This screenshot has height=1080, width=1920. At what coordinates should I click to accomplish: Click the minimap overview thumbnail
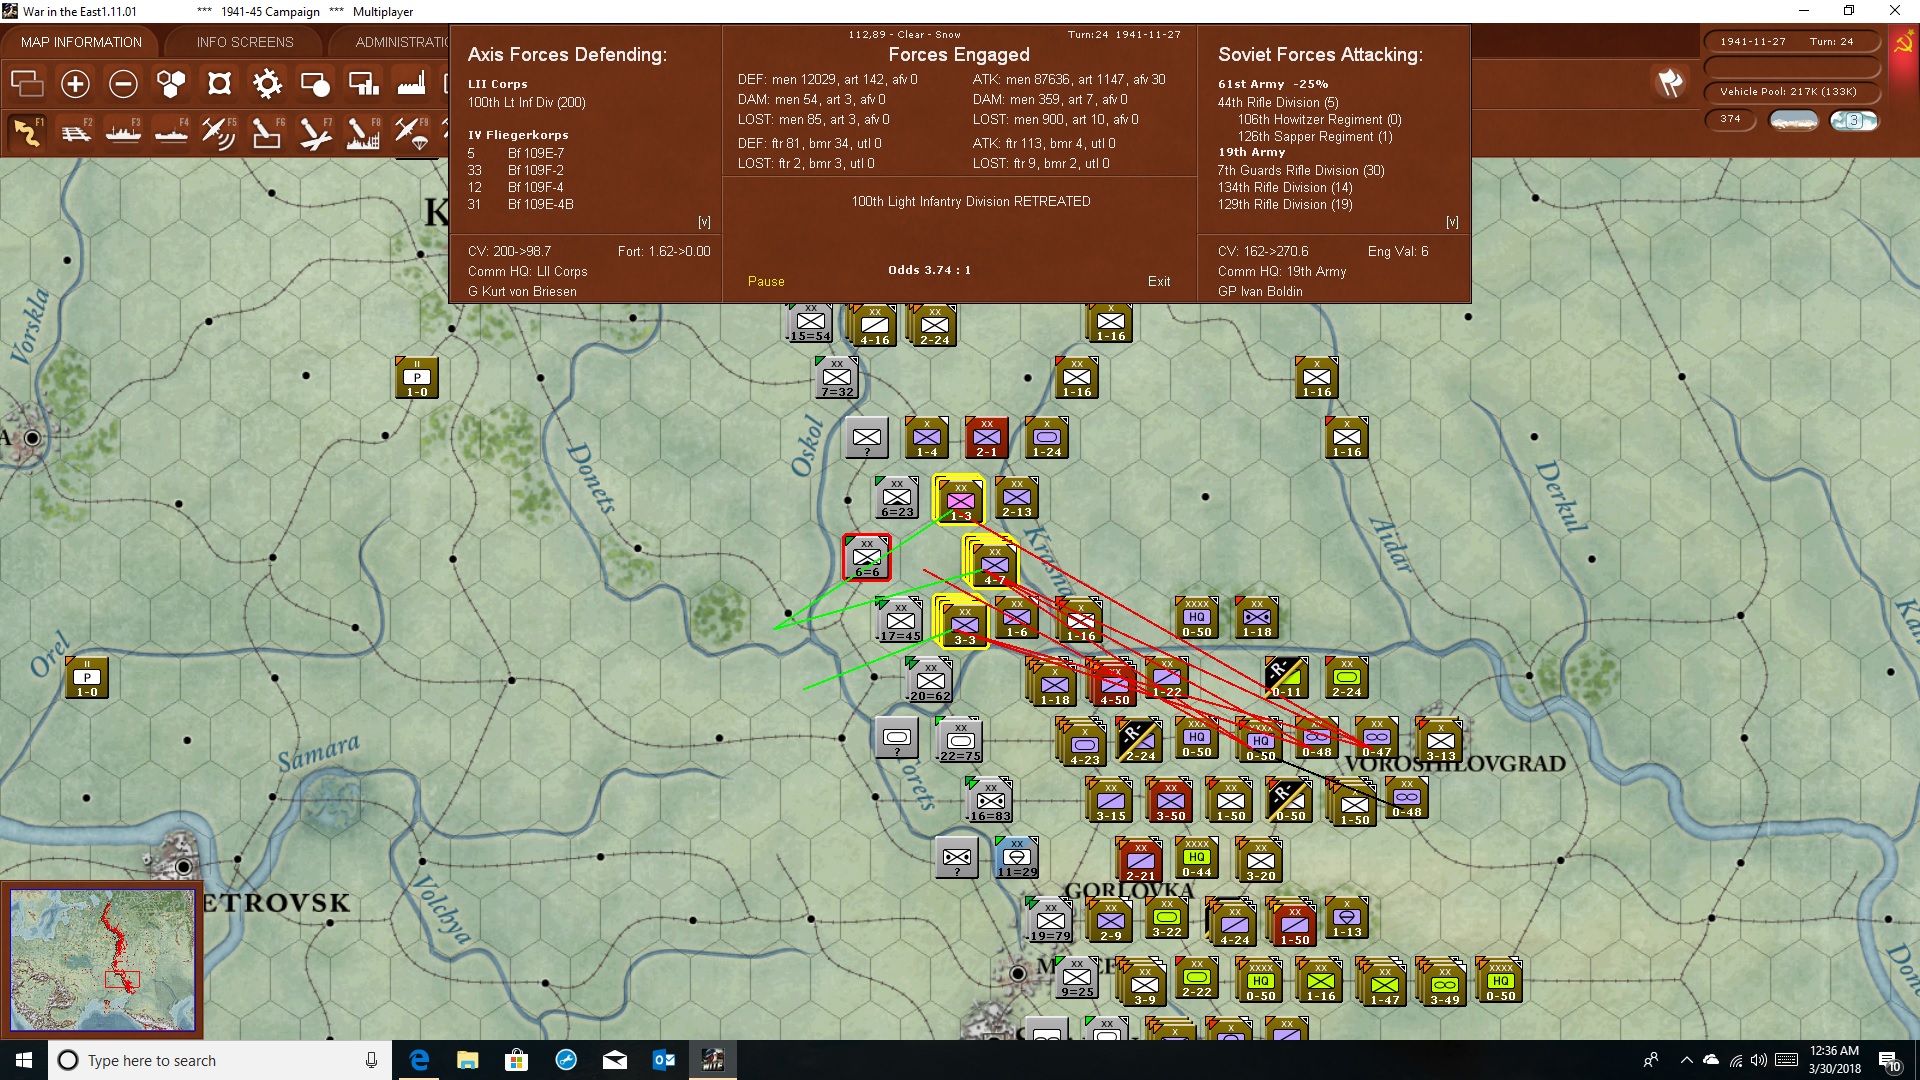pos(102,960)
